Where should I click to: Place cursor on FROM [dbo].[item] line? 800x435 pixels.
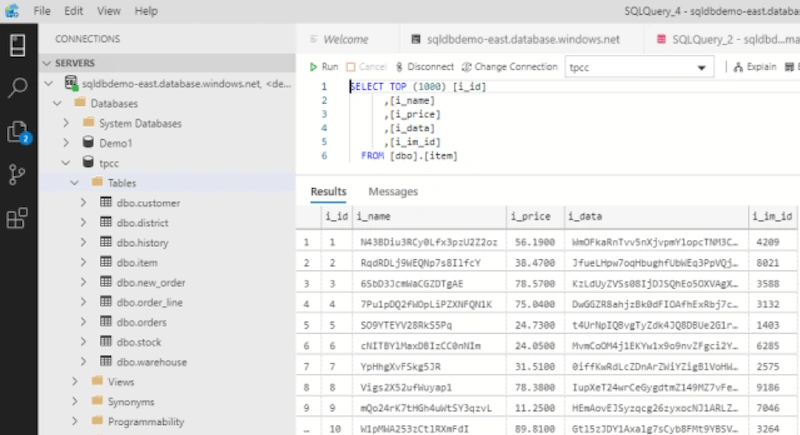409,156
